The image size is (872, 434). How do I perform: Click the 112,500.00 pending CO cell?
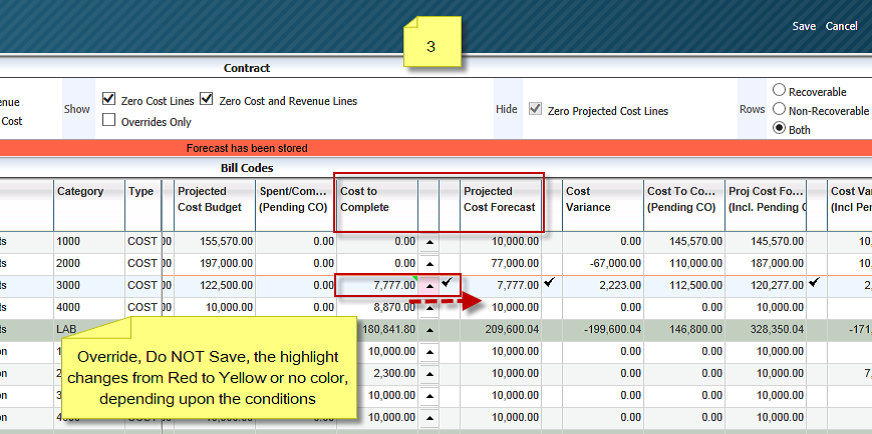point(684,285)
